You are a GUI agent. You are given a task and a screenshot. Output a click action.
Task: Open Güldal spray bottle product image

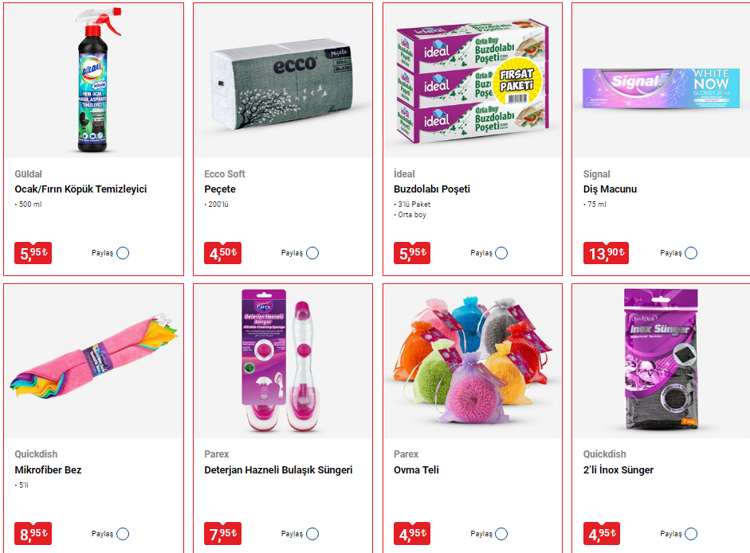coord(94,80)
